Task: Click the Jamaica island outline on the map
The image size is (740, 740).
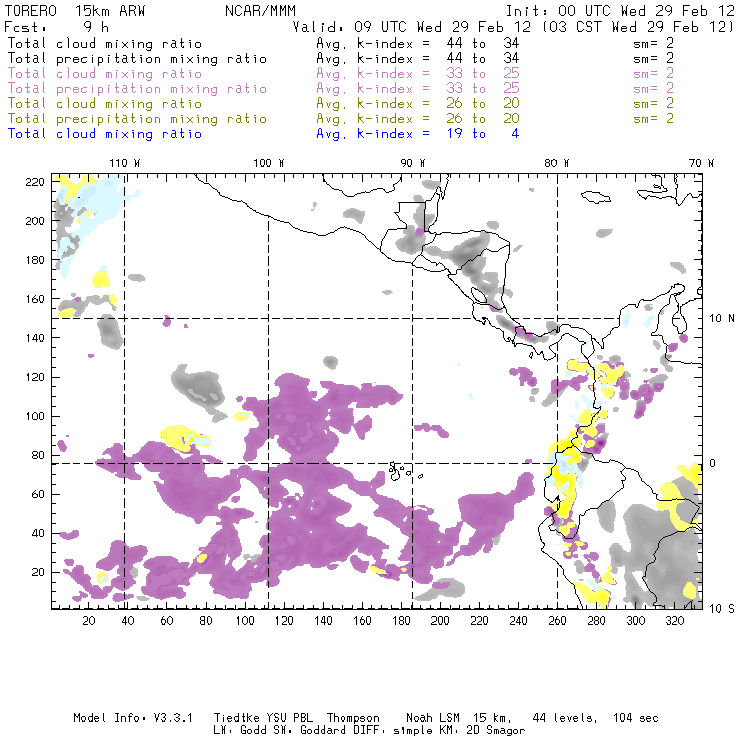Action: (x=596, y=197)
